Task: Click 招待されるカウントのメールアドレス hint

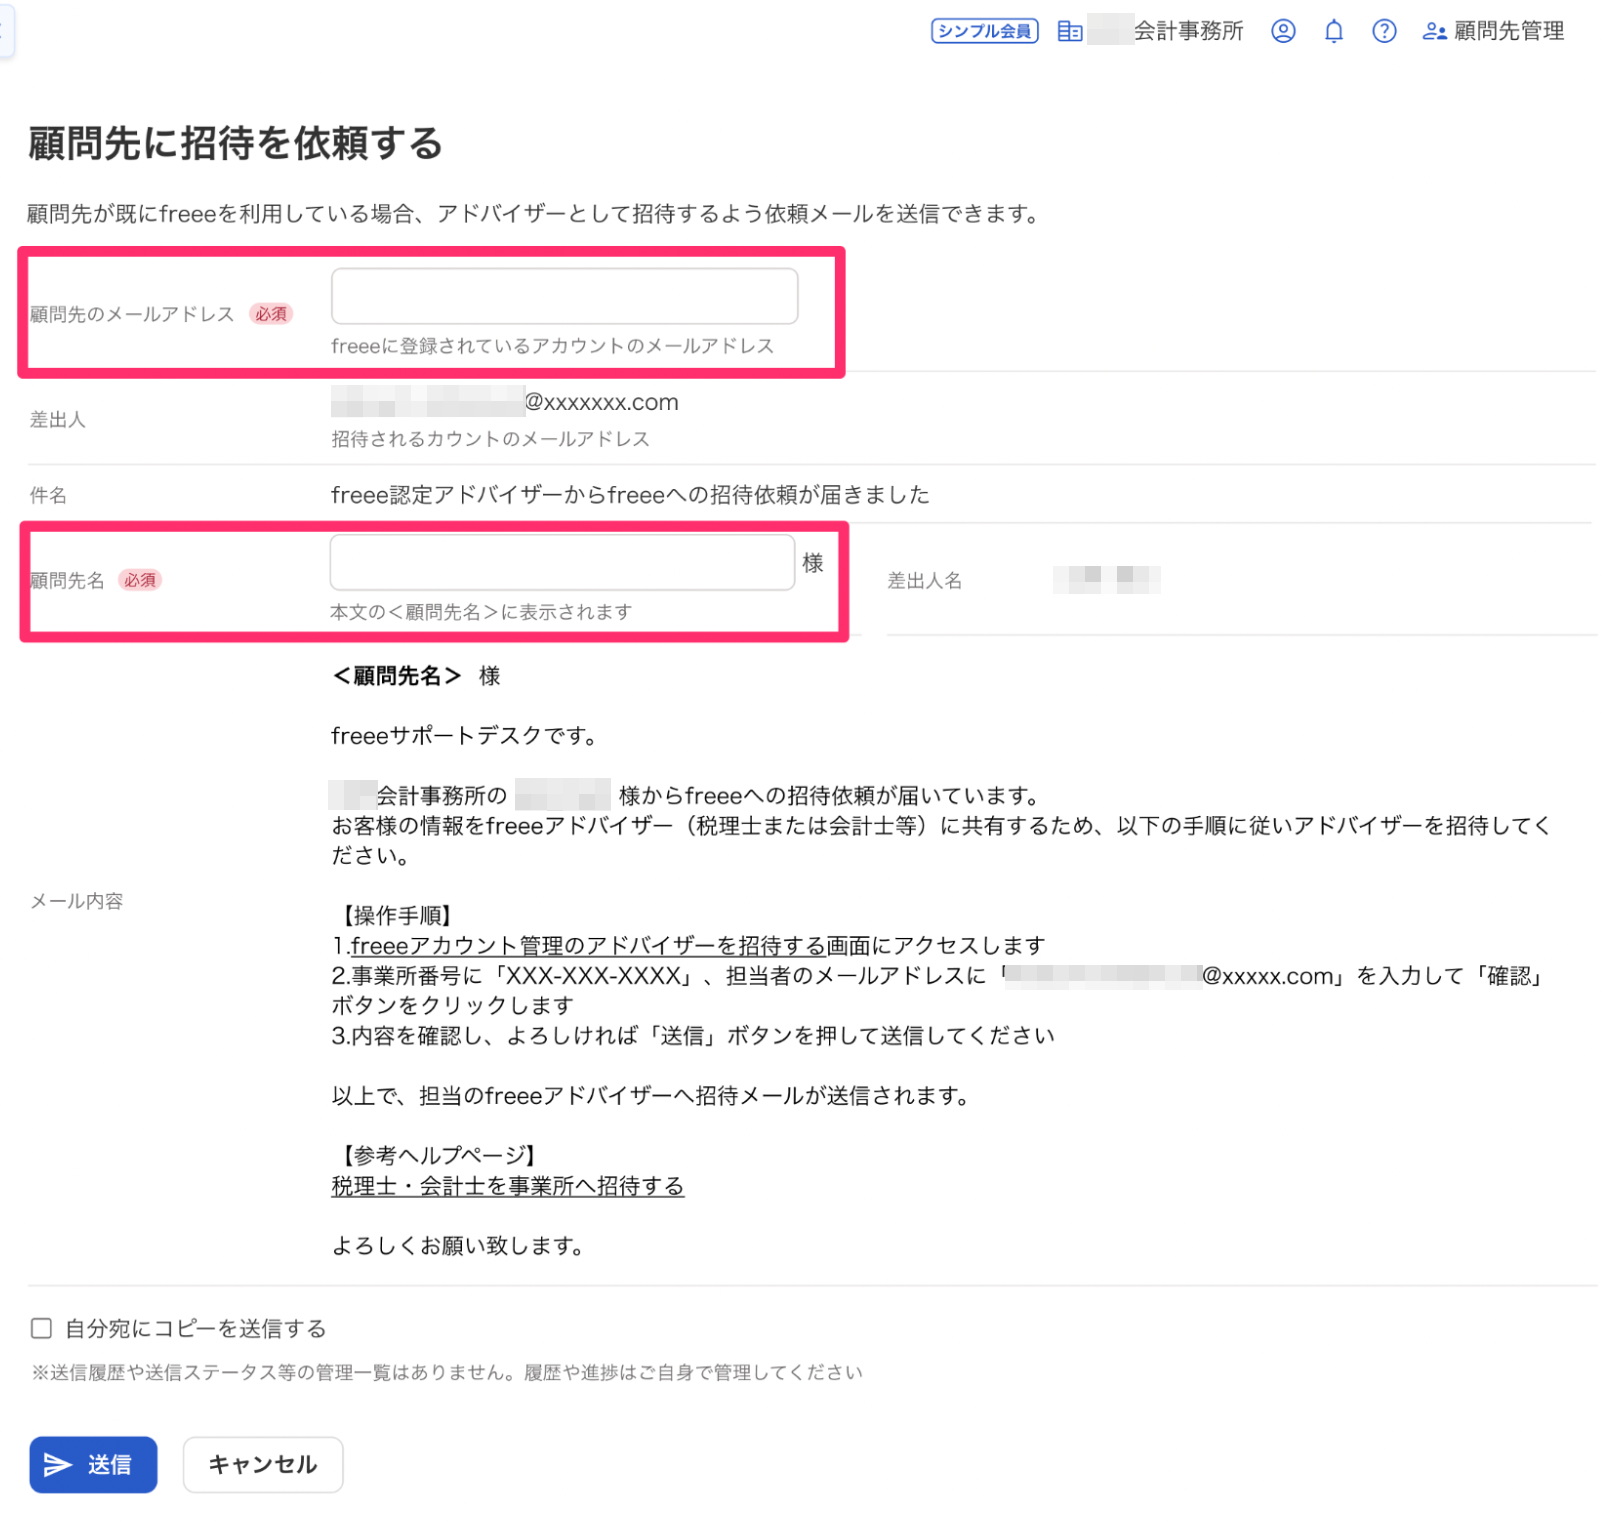Action: (490, 439)
